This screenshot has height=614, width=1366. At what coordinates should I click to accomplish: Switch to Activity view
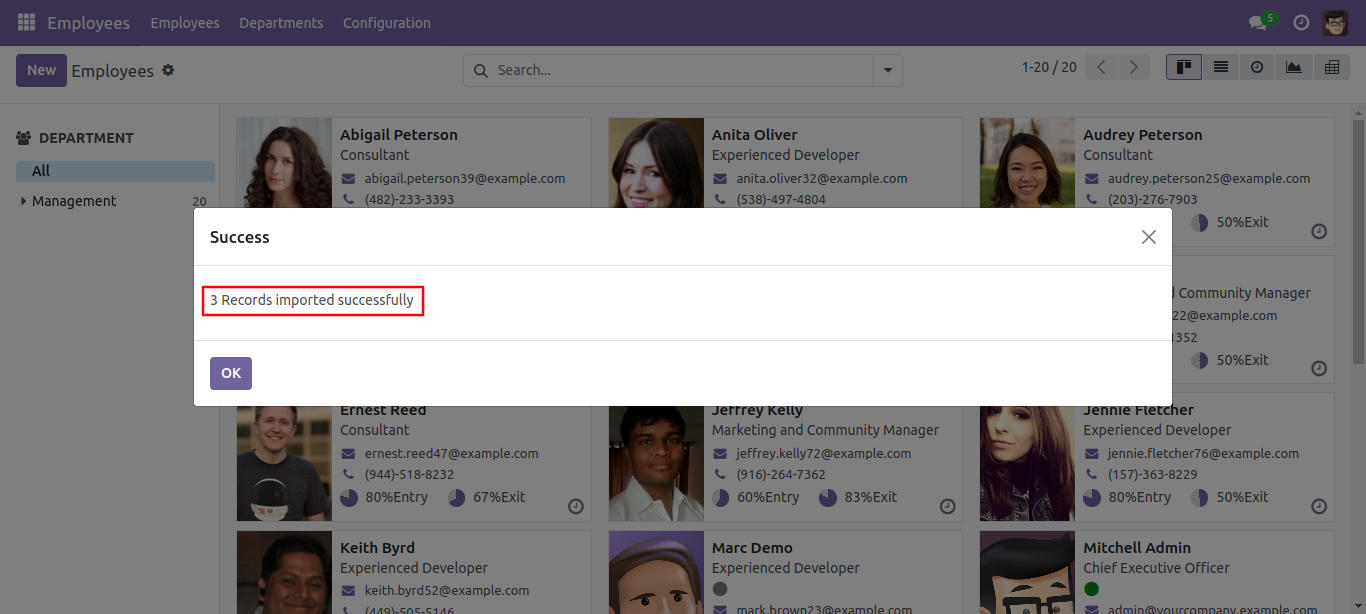pos(1257,67)
